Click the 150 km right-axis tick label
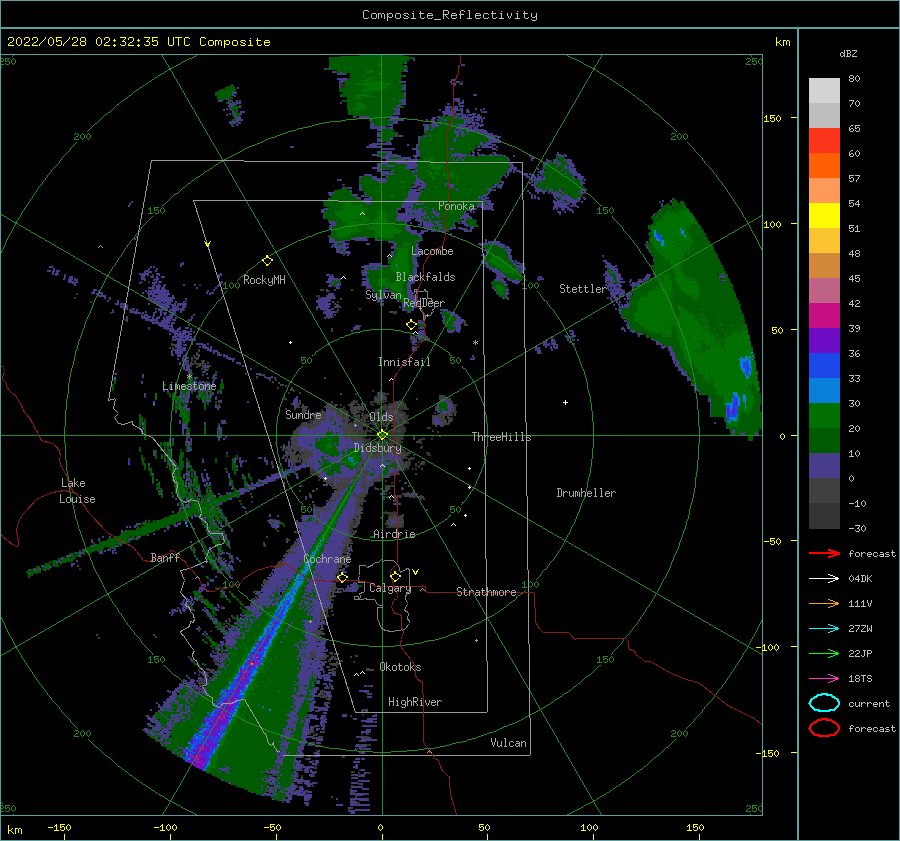900x841 pixels. [x=772, y=118]
